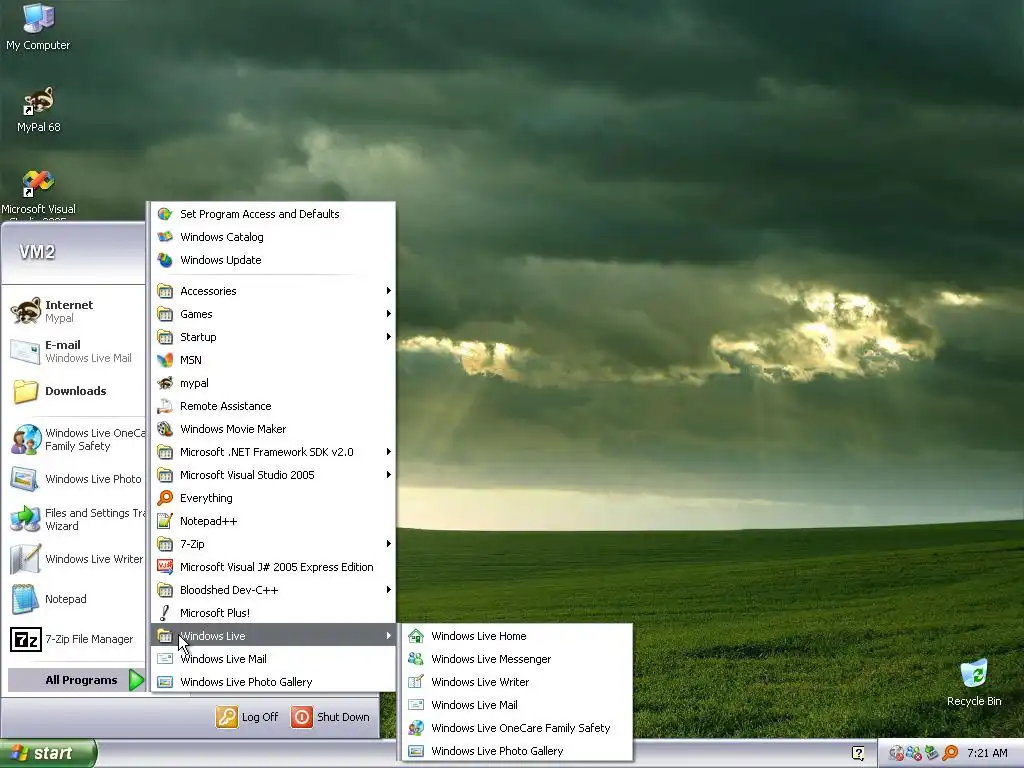Open Windows Live Mail in submenu
The width and height of the screenshot is (1024, 768).
coord(517,705)
